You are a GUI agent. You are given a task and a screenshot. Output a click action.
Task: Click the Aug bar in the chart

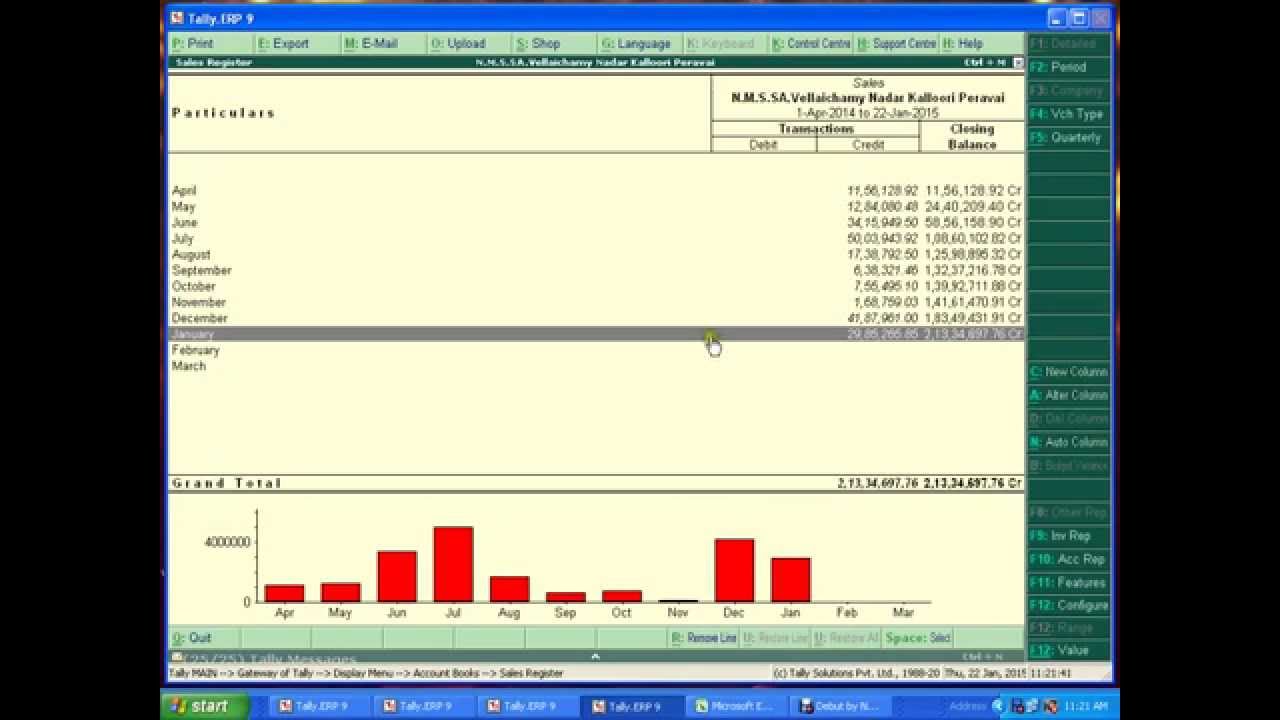(x=509, y=589)
